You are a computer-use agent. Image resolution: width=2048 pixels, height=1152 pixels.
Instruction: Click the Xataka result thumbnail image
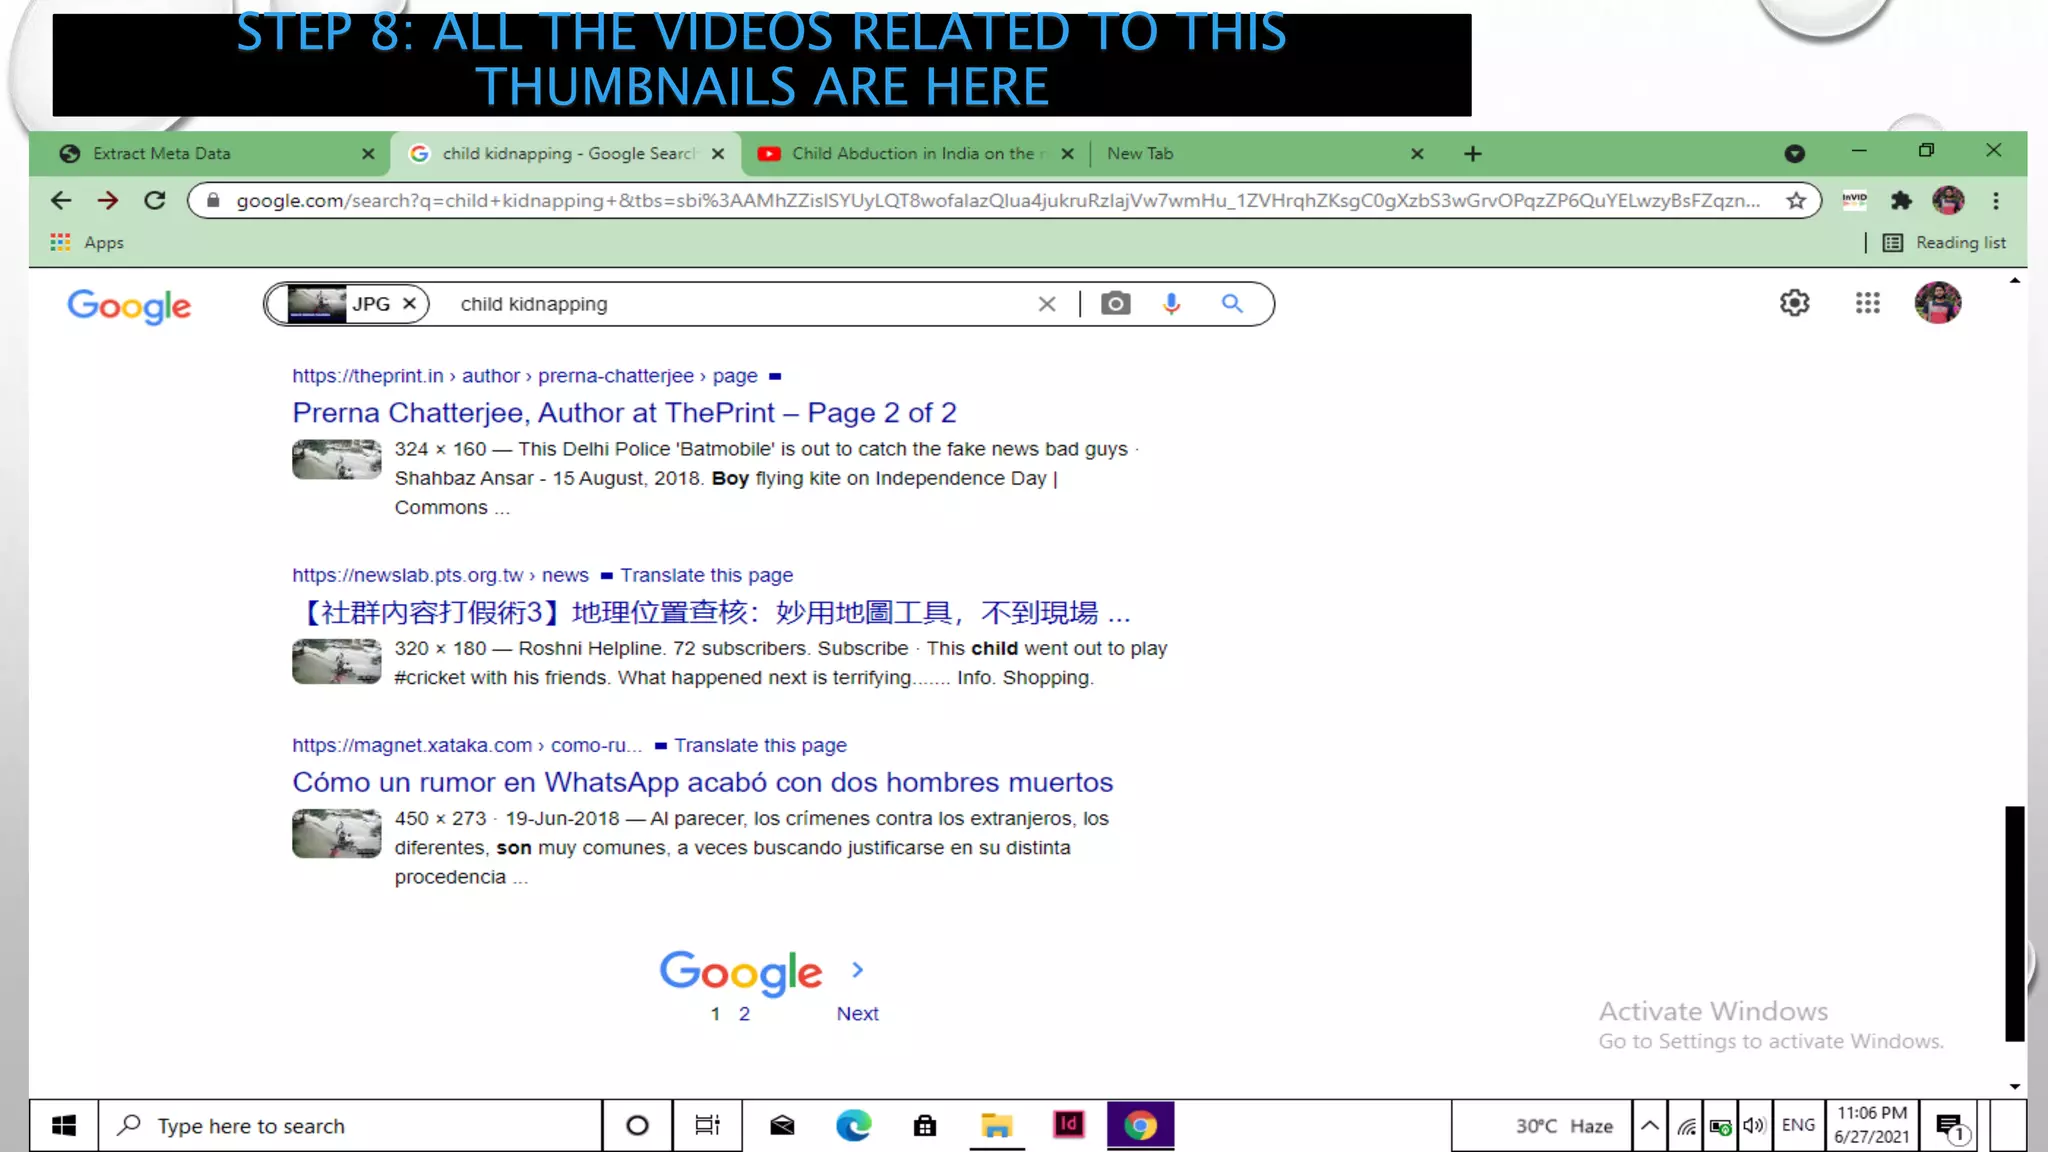[336, 833]
